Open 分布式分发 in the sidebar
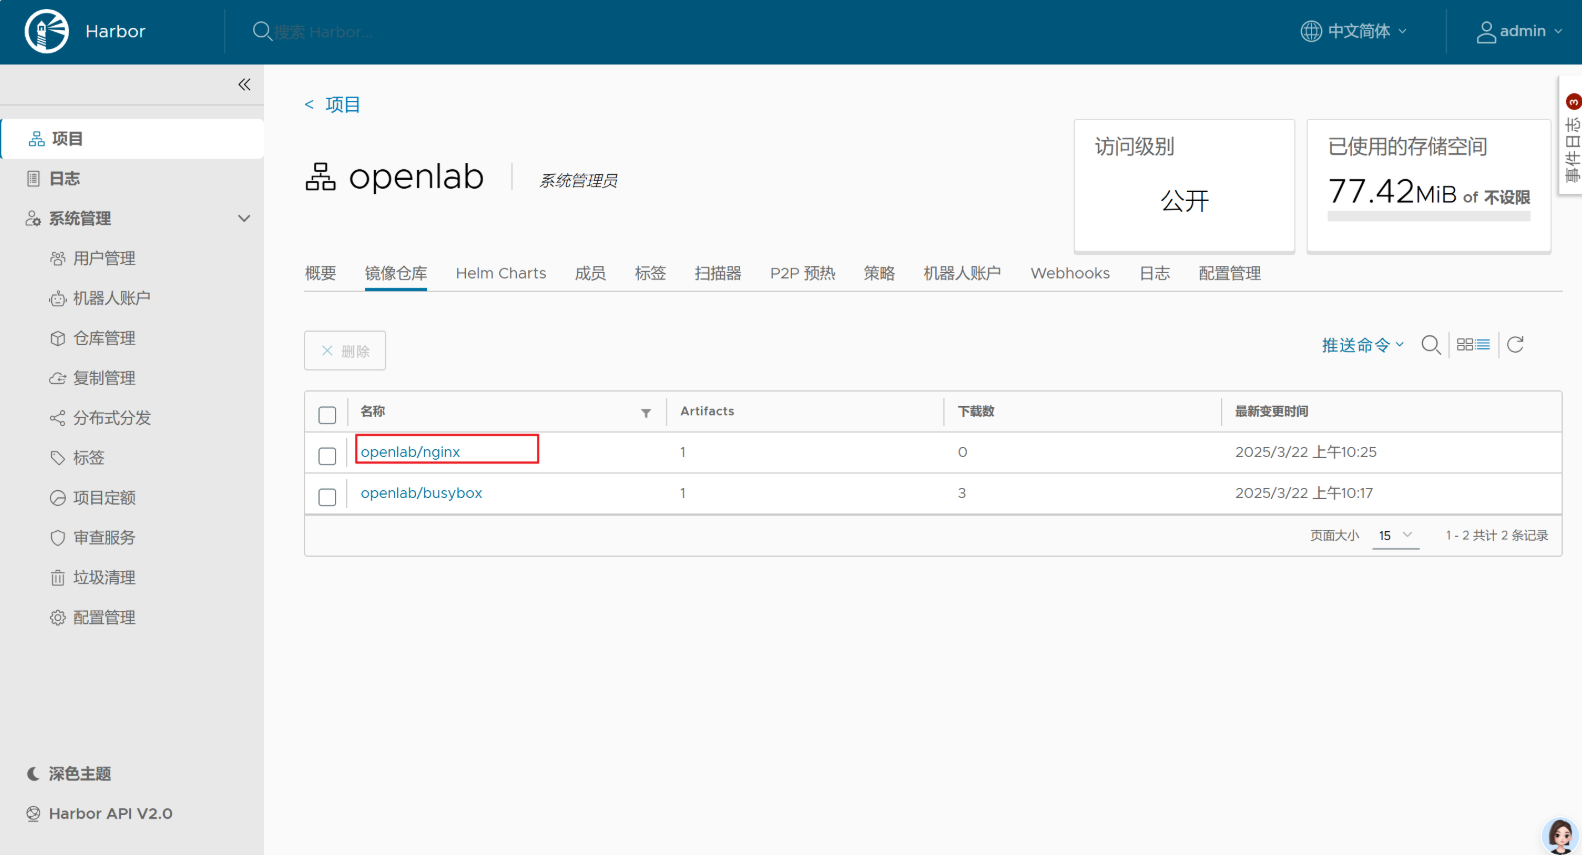This screenshot has width=1582, height=855. (112, 418)
